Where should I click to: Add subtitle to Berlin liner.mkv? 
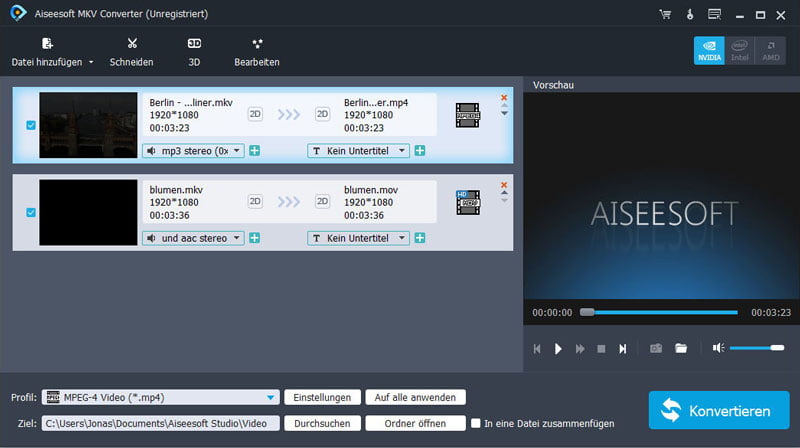tap(420, 151)
